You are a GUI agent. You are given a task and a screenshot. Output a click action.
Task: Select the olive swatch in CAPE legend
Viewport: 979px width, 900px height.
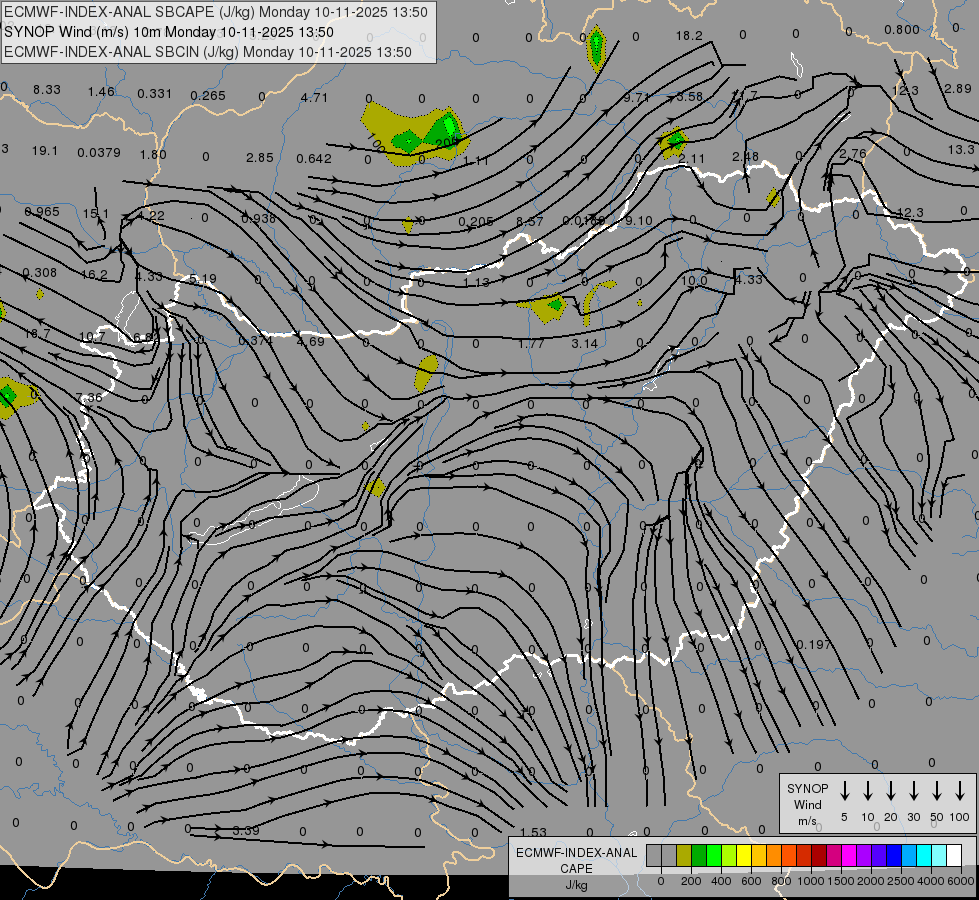pos(684,855)
